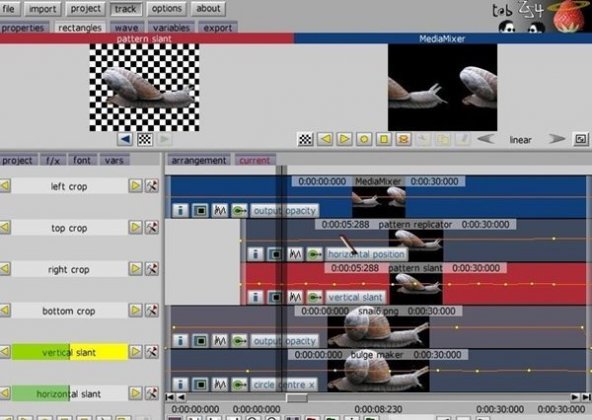Click the preview window icon right of linear
Screen dimensions: 592x420
click(581, 139)
